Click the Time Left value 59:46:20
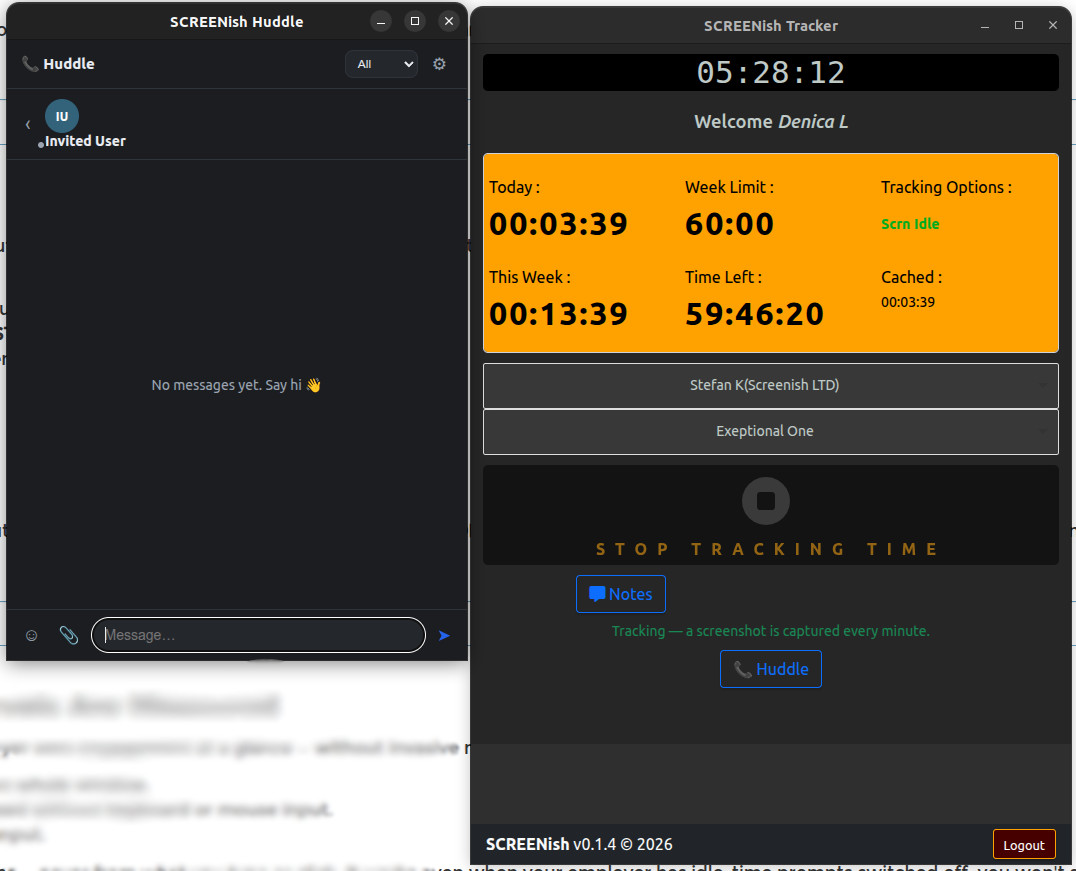Viewport: 1076px width, 871px height. 754,314
